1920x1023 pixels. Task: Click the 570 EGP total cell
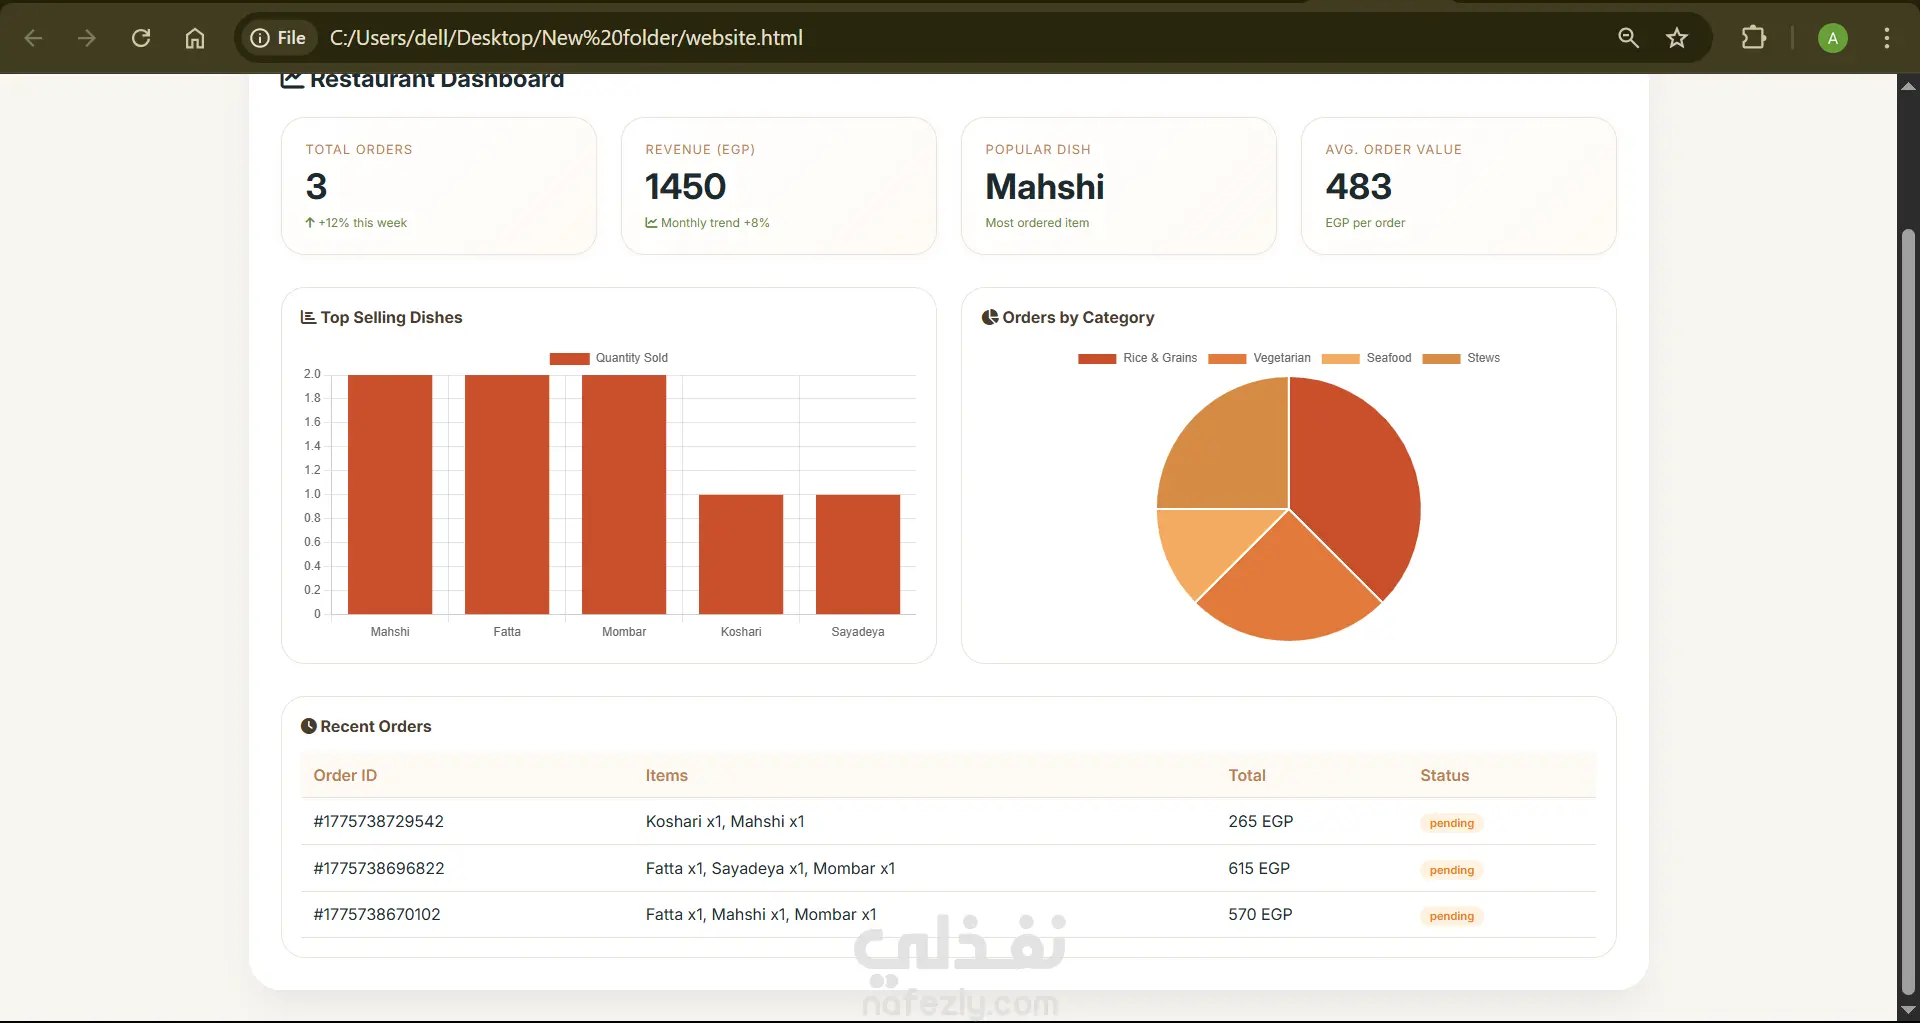pos(1260,914)
